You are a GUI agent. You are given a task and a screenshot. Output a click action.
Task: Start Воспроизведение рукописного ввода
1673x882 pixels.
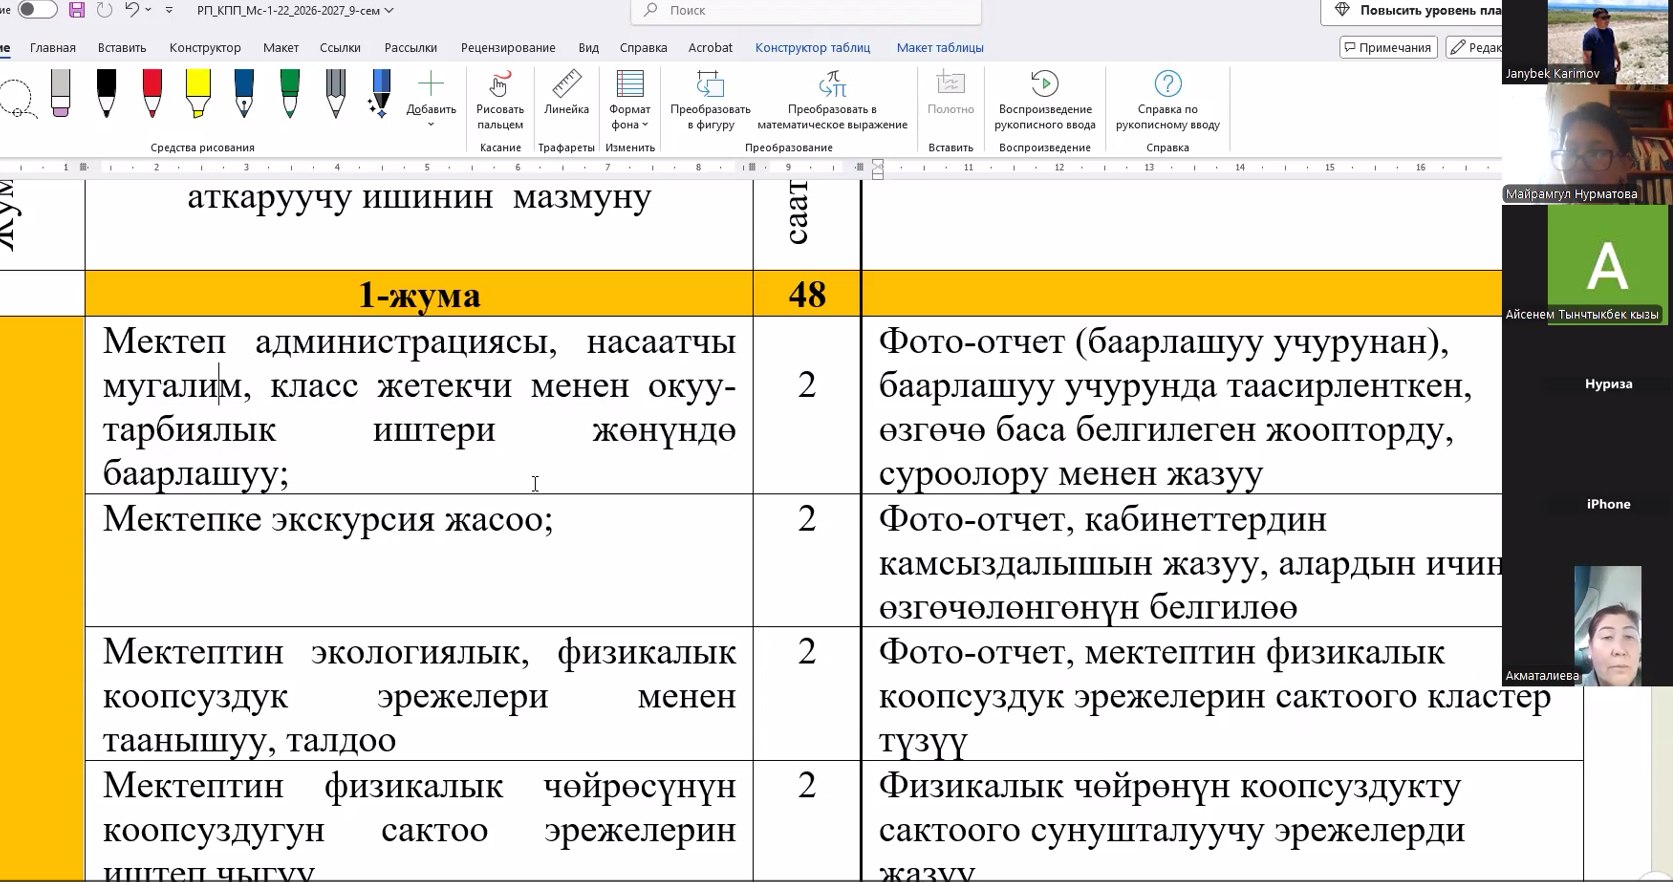point(1044,100)
